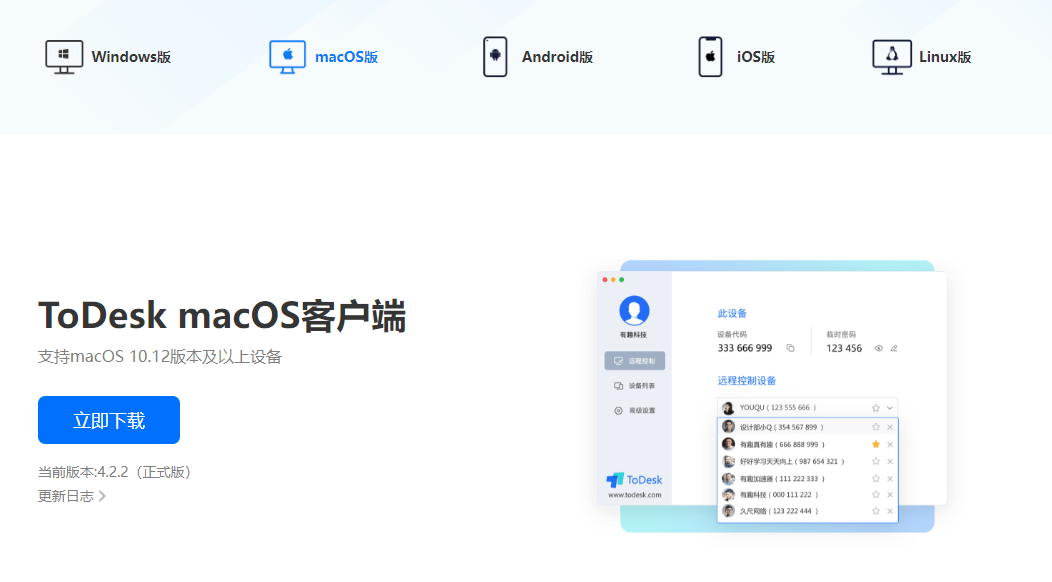Click the device code 333 666 999
The image size is (1052, 582).
745,348
